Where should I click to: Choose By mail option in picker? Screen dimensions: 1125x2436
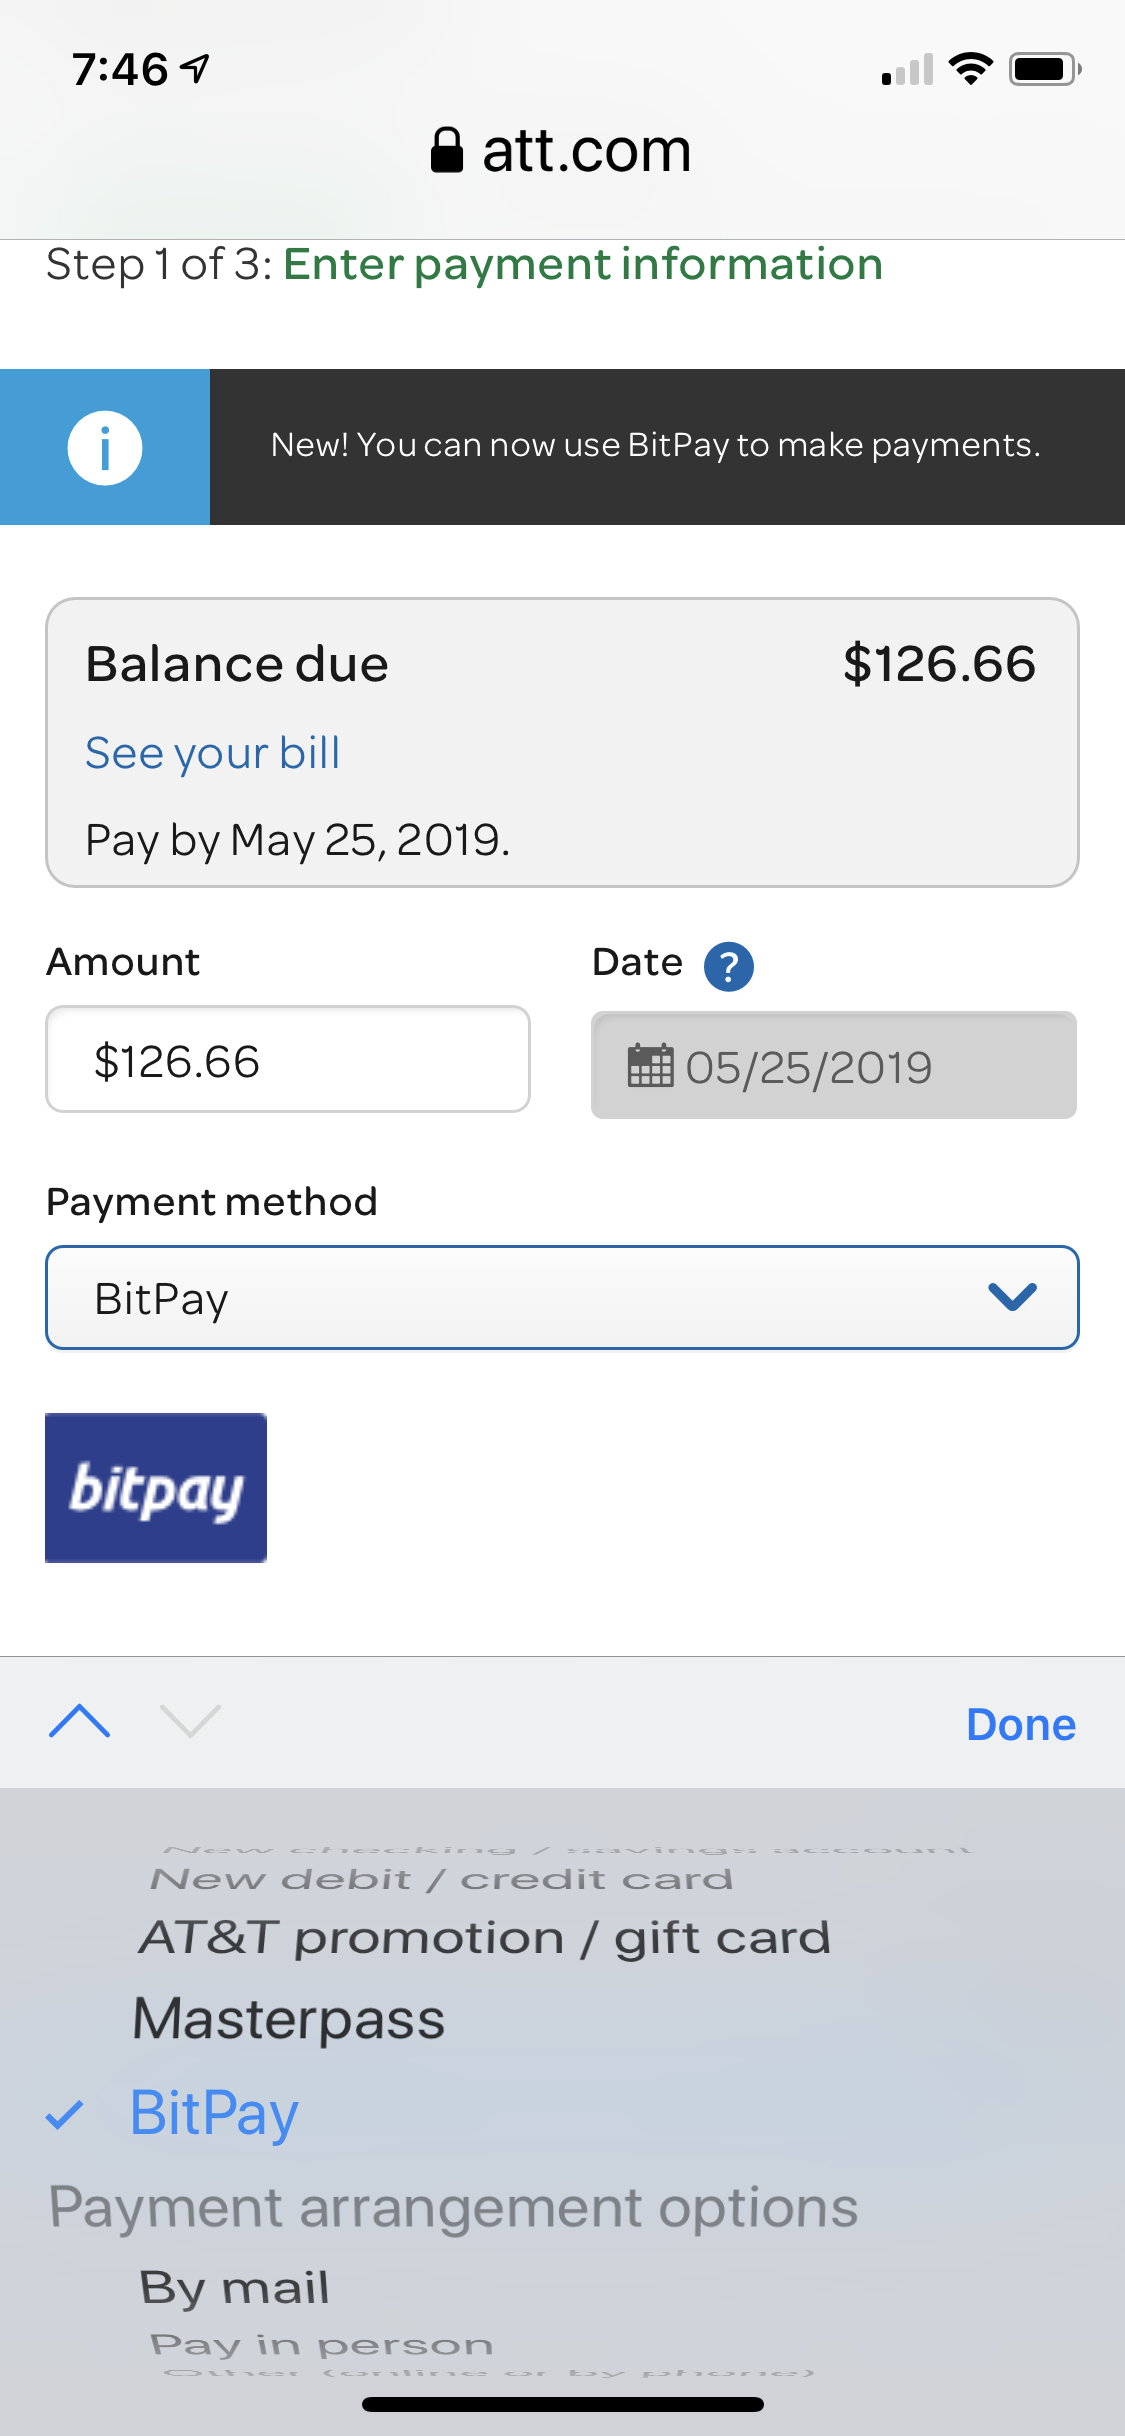pyautogui.click(x=234, y=2288)
